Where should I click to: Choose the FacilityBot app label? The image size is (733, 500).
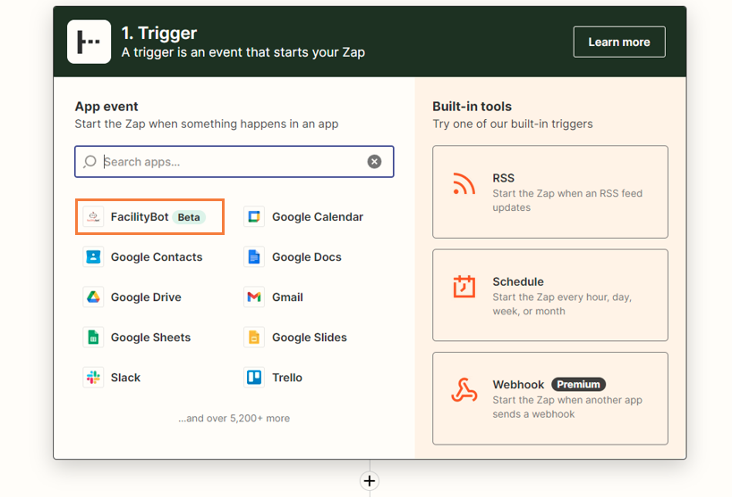(x=139, y=217)
